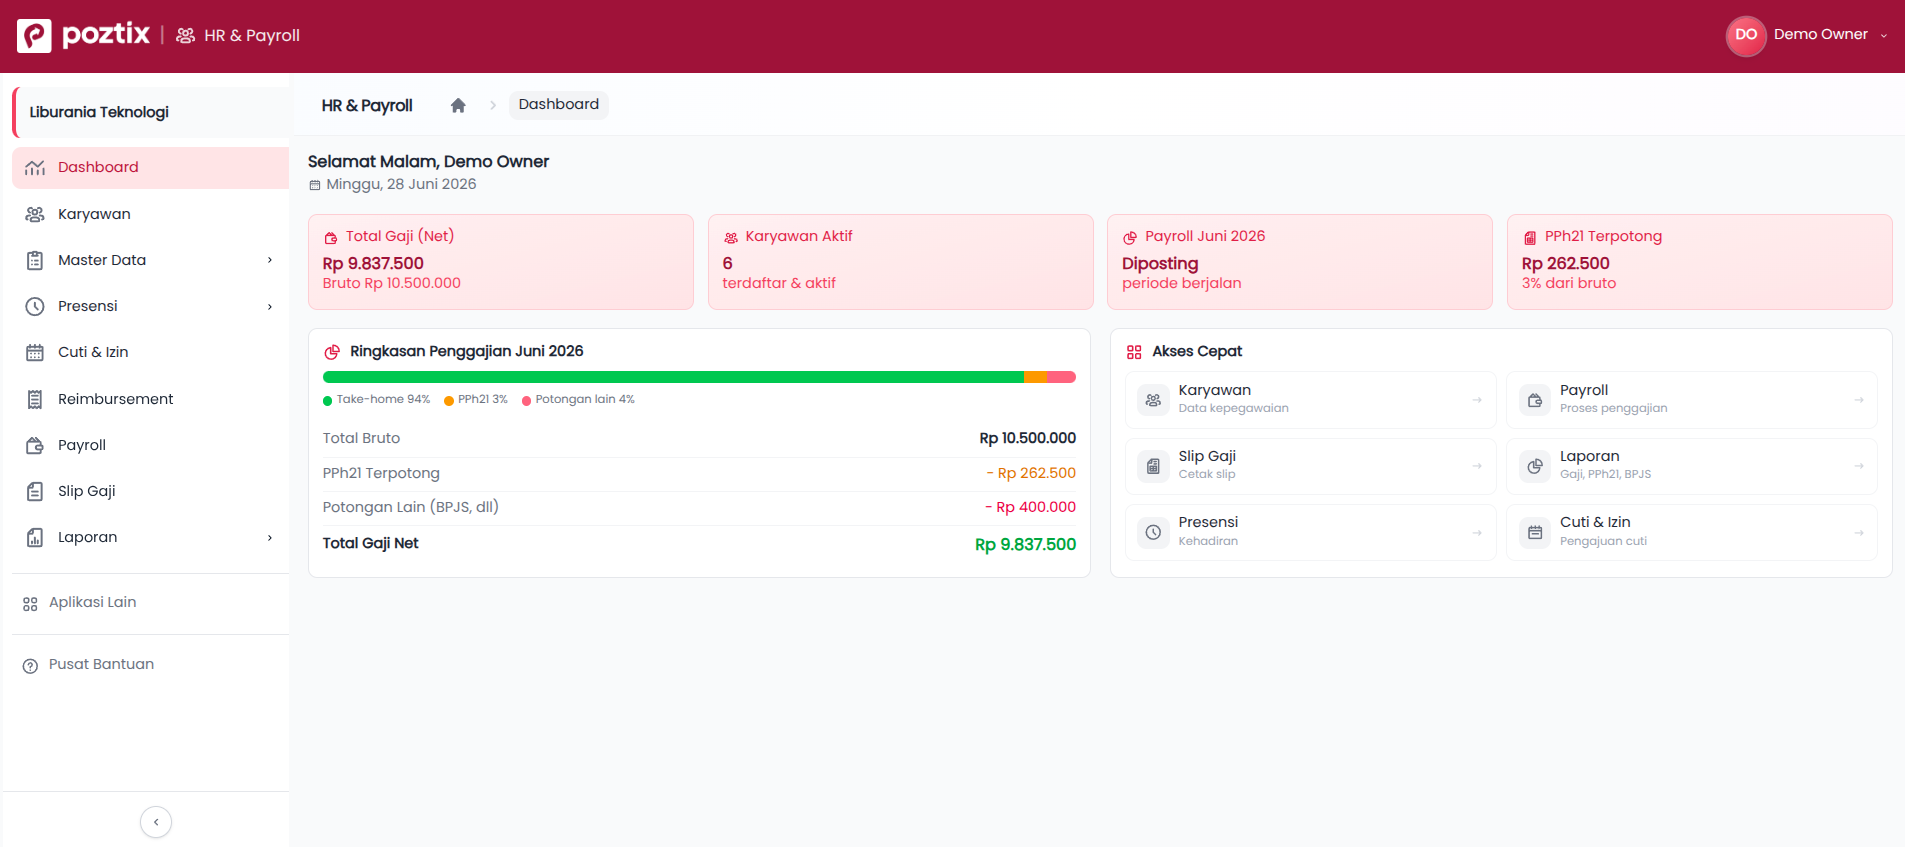
Task: Expand the Master Data submenu
Action: click(270, 260)
